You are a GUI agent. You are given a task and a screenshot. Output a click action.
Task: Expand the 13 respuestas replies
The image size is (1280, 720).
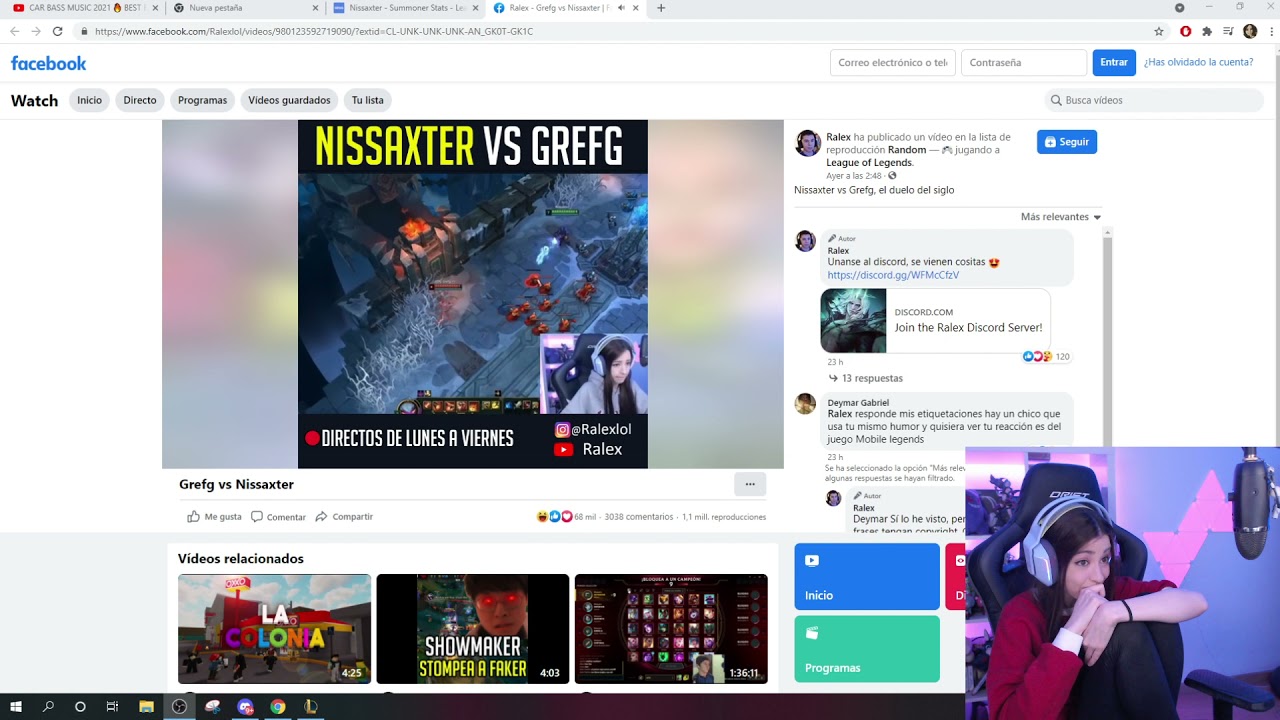(x=865, y=378)
